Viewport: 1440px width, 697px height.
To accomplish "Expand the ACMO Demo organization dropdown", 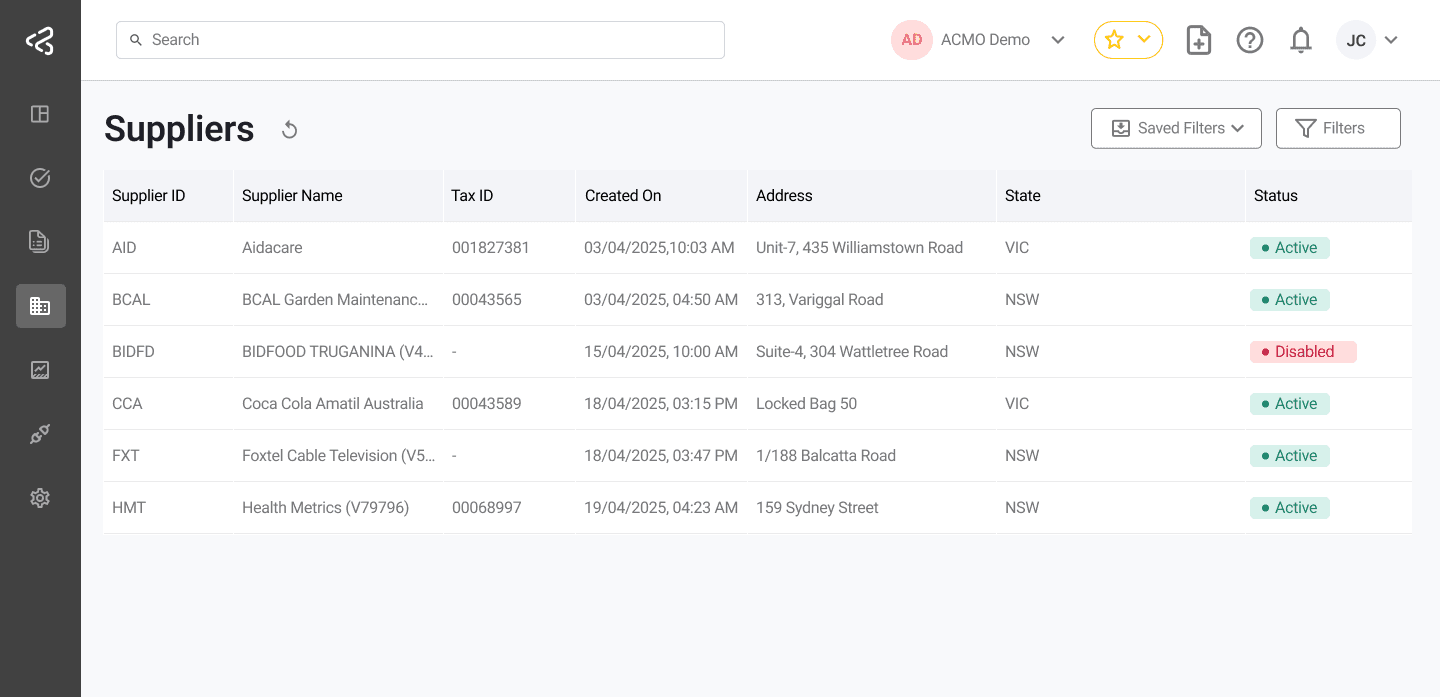I will point(1058,40).
